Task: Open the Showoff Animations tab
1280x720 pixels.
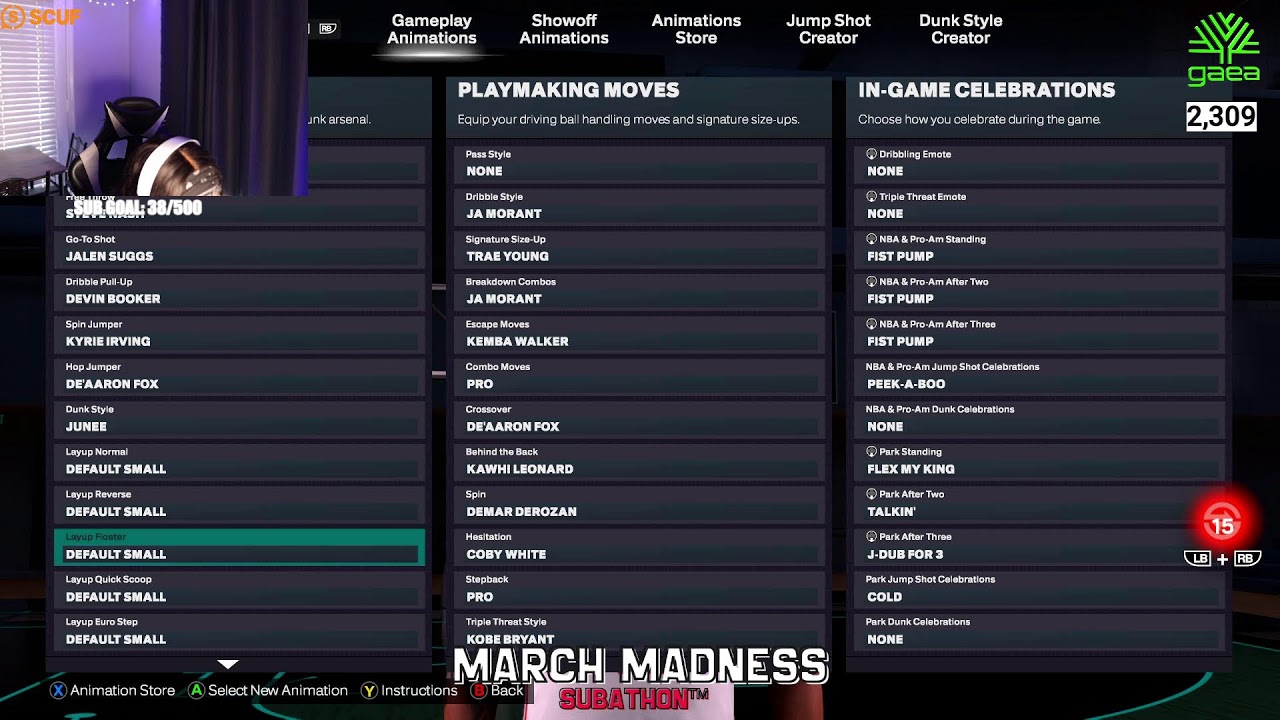Action: tap(564, 29)
